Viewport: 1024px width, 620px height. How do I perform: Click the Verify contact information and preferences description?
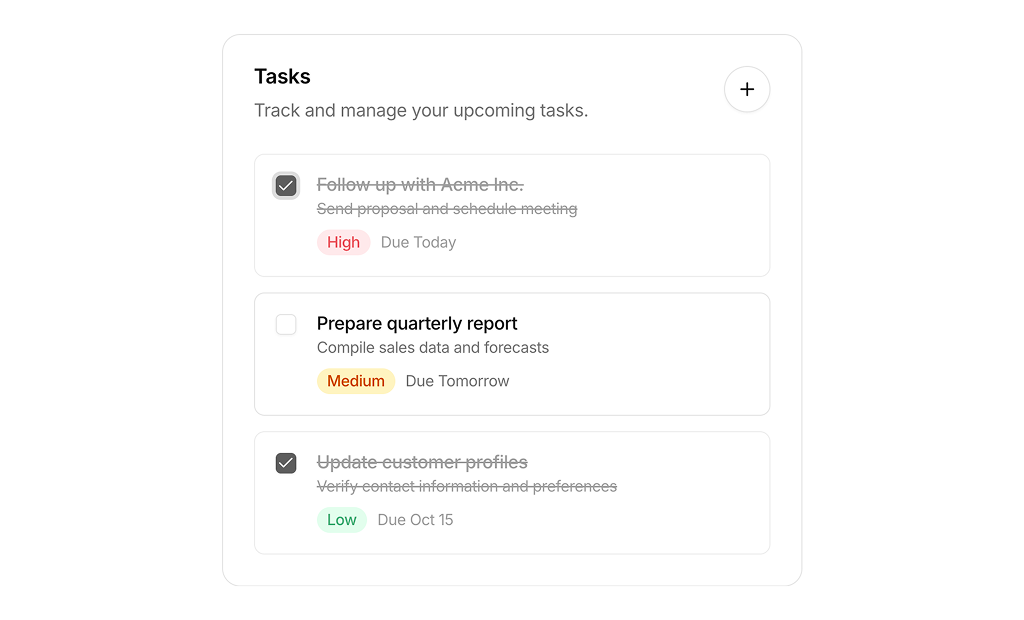[467, 487]
